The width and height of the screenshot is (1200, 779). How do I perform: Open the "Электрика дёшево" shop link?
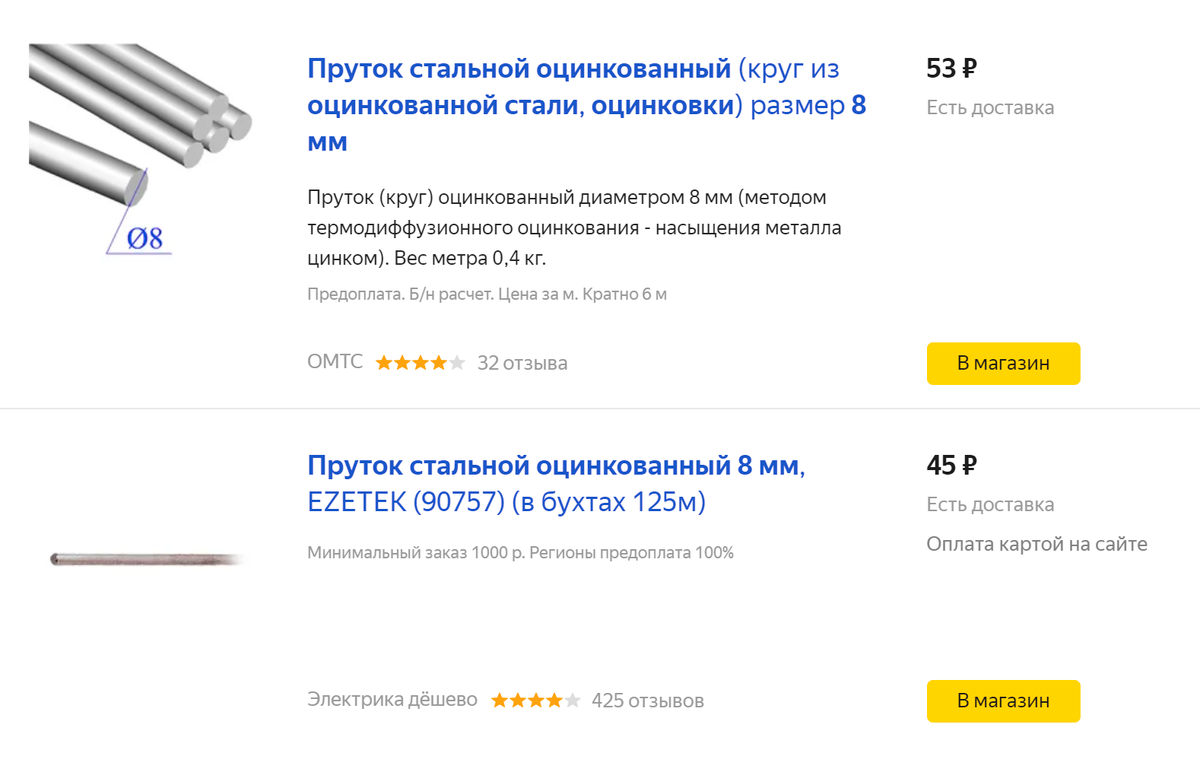pos(392,700)
